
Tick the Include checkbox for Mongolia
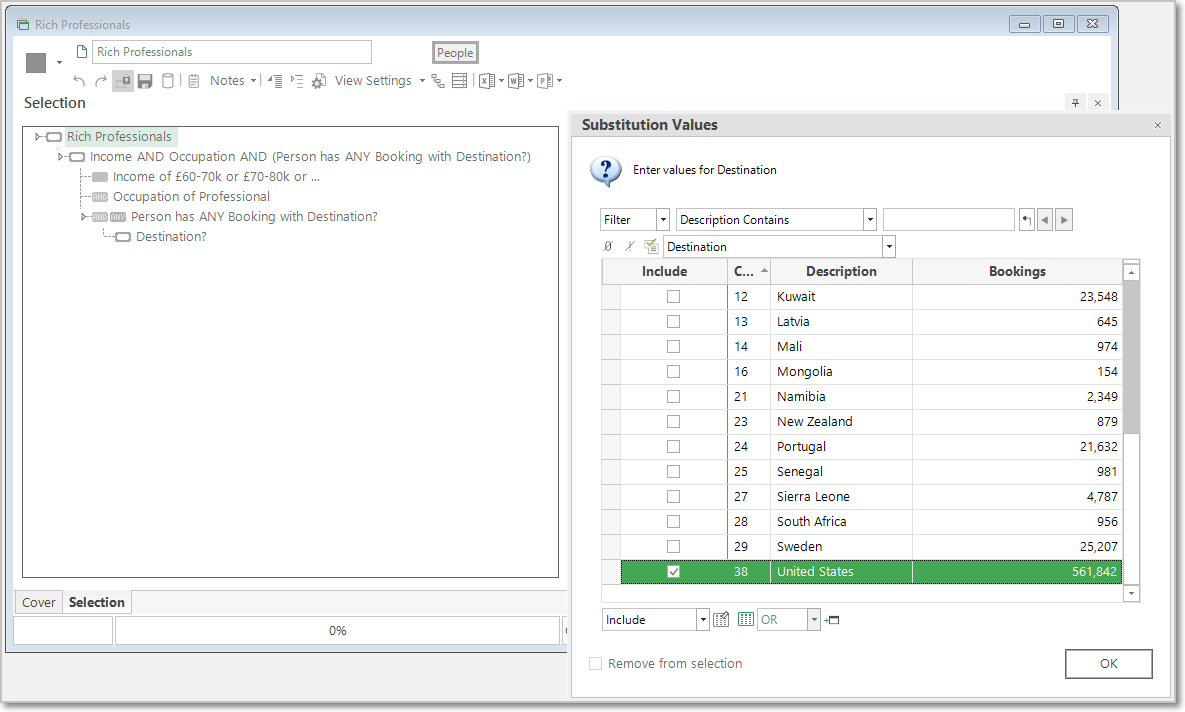tap(673, 372)
